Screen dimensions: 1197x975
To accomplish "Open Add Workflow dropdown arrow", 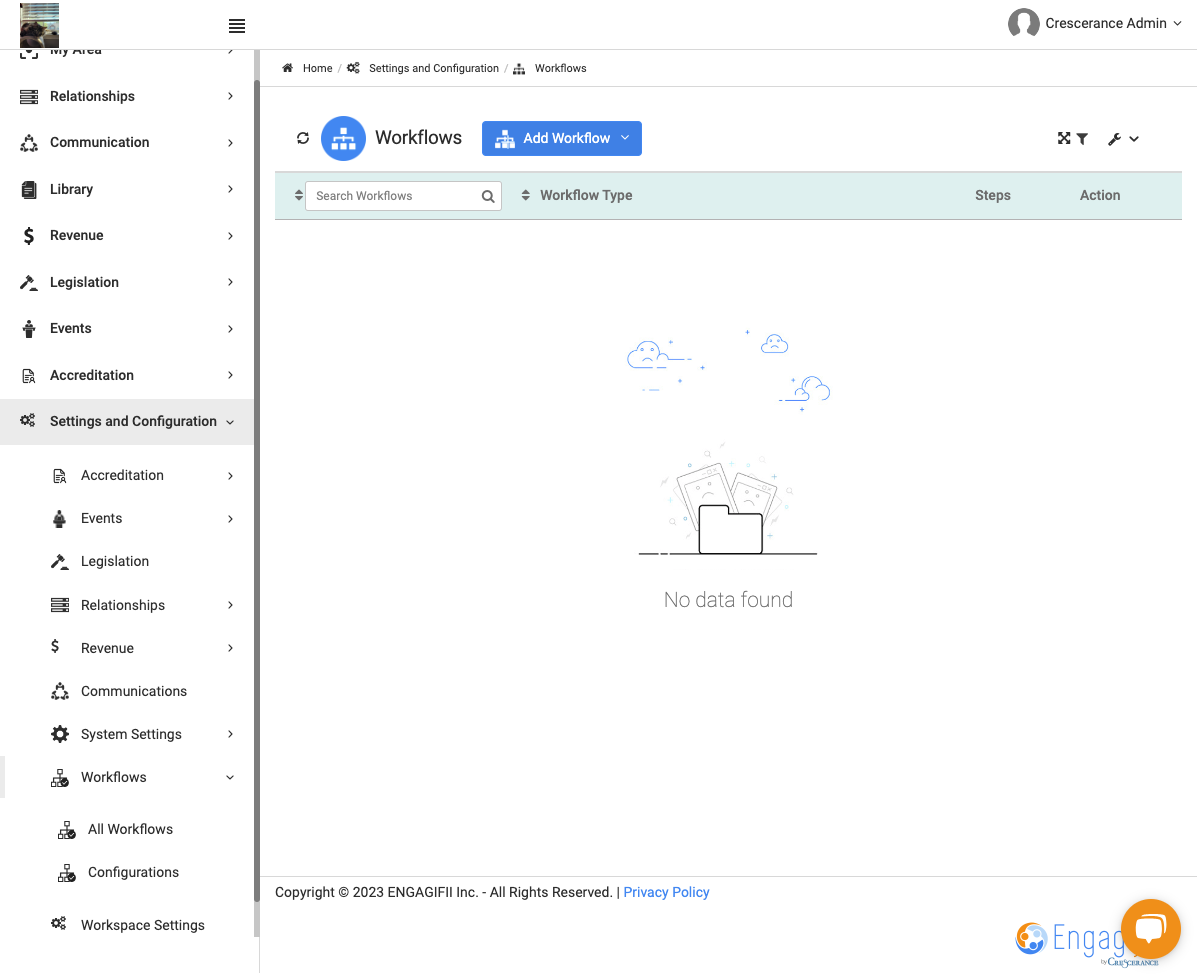I will click(625, 138).
